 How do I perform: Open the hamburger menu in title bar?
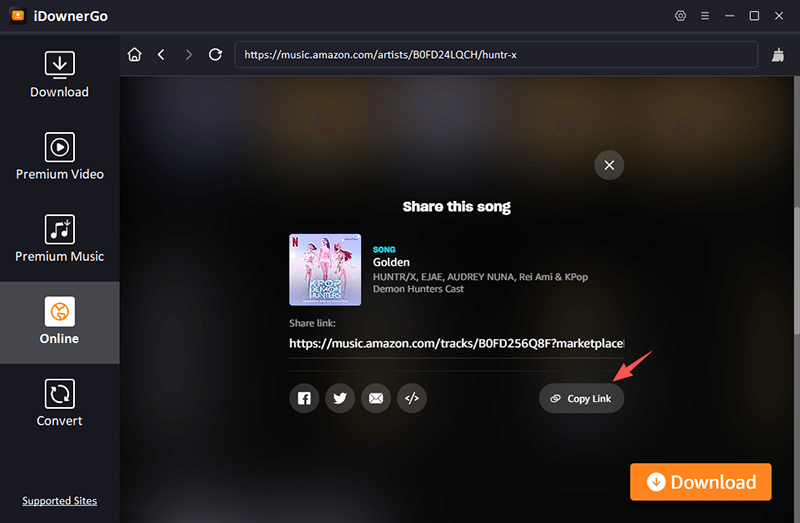[705, 16]
